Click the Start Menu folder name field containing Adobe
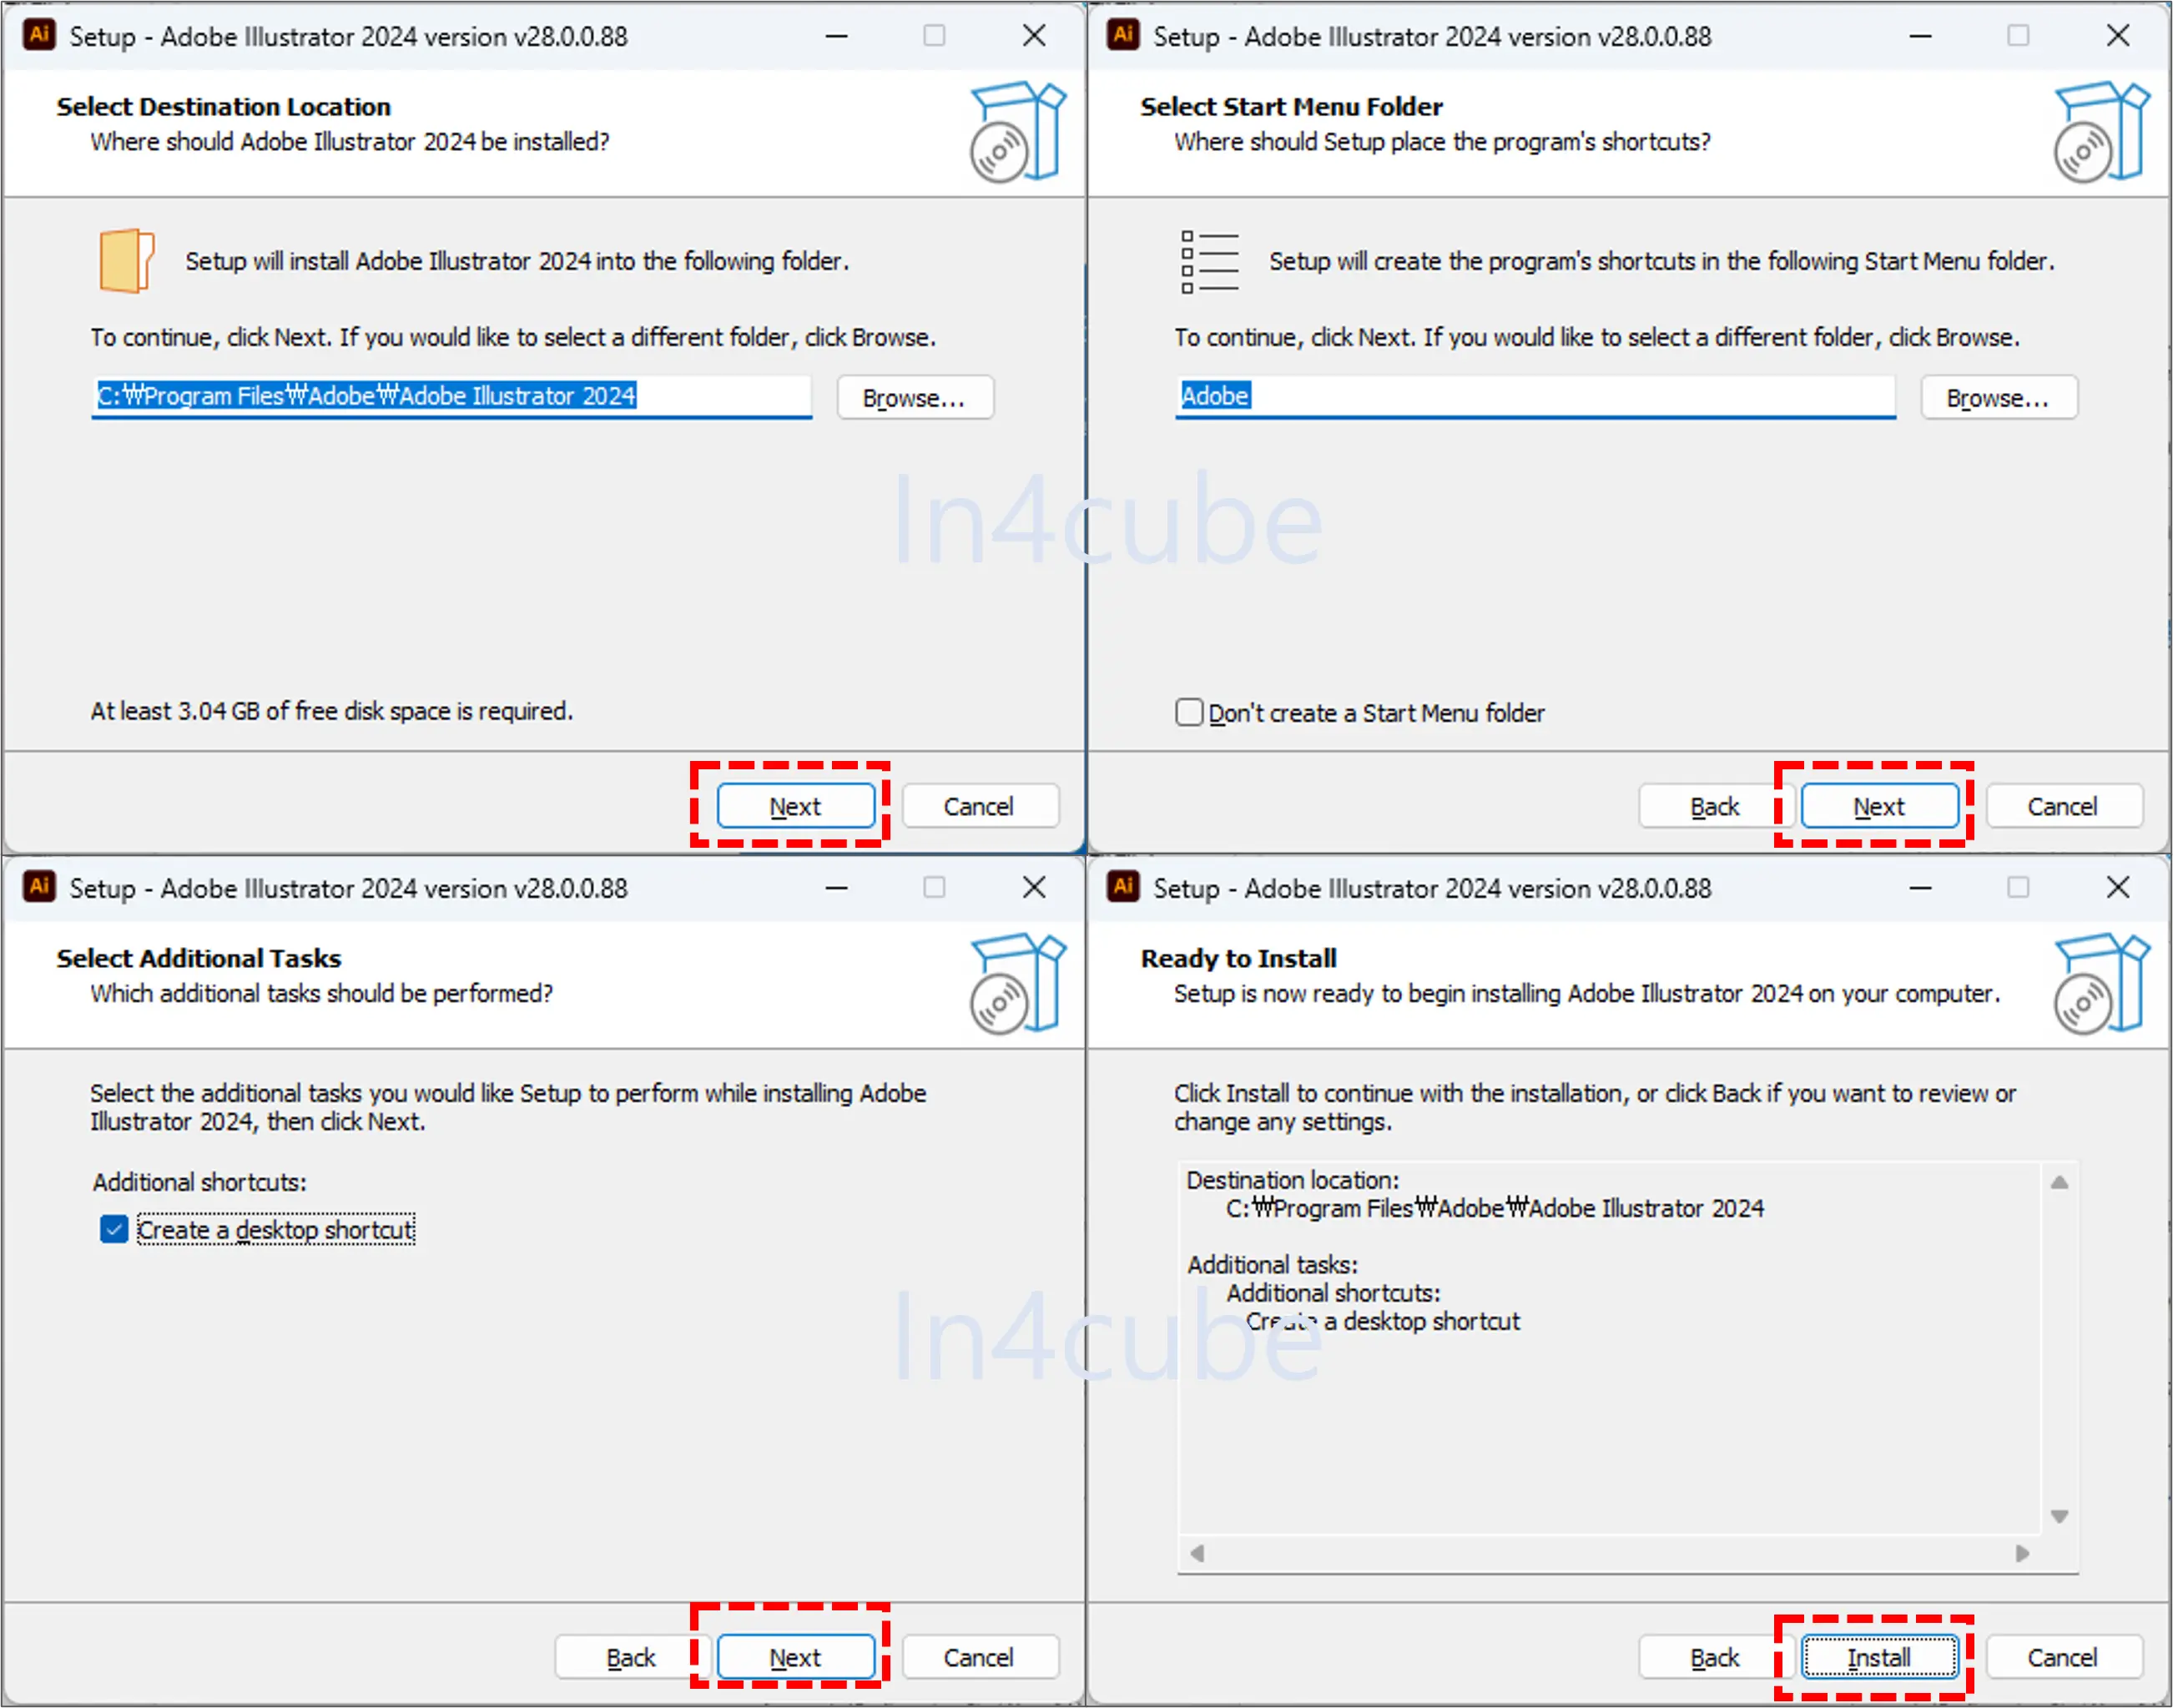 coord(1535,396)
